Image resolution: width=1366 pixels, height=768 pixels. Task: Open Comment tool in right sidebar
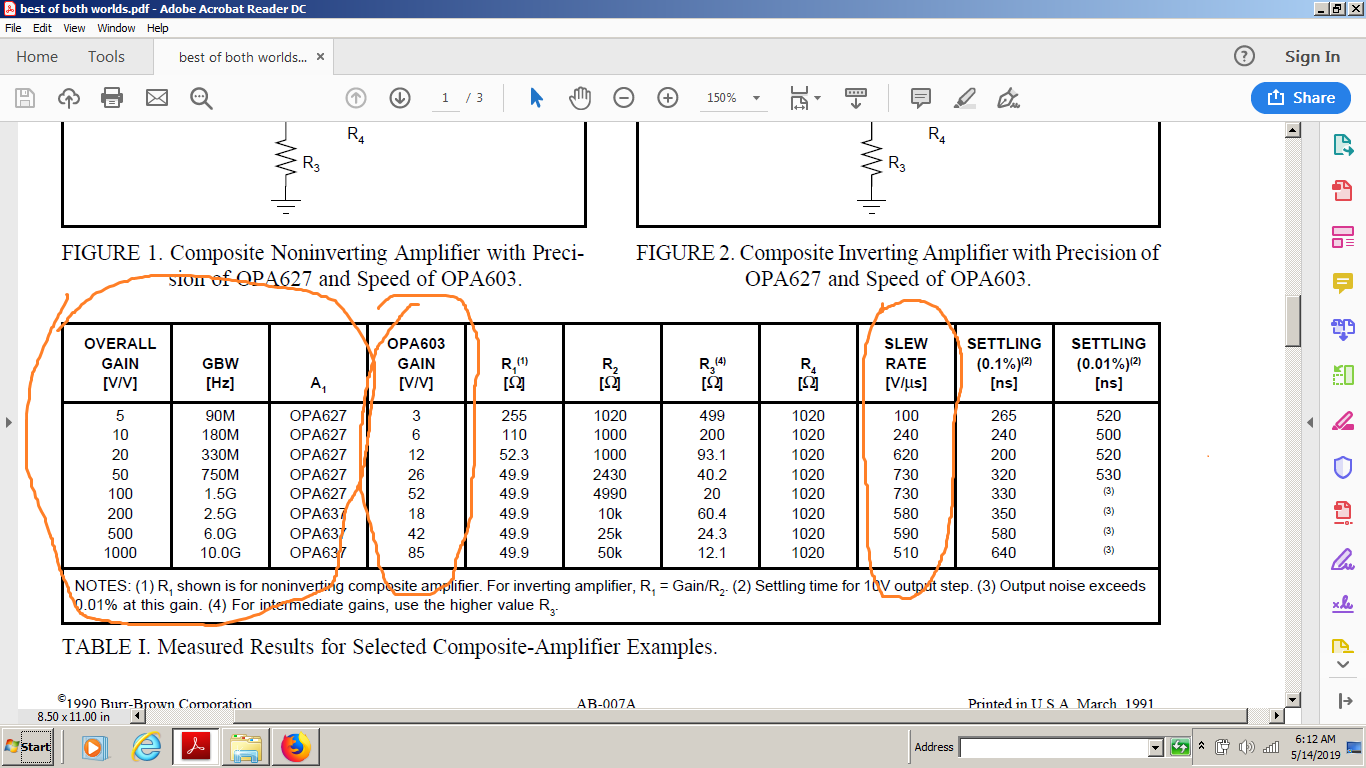click(x=1343, y=283)
